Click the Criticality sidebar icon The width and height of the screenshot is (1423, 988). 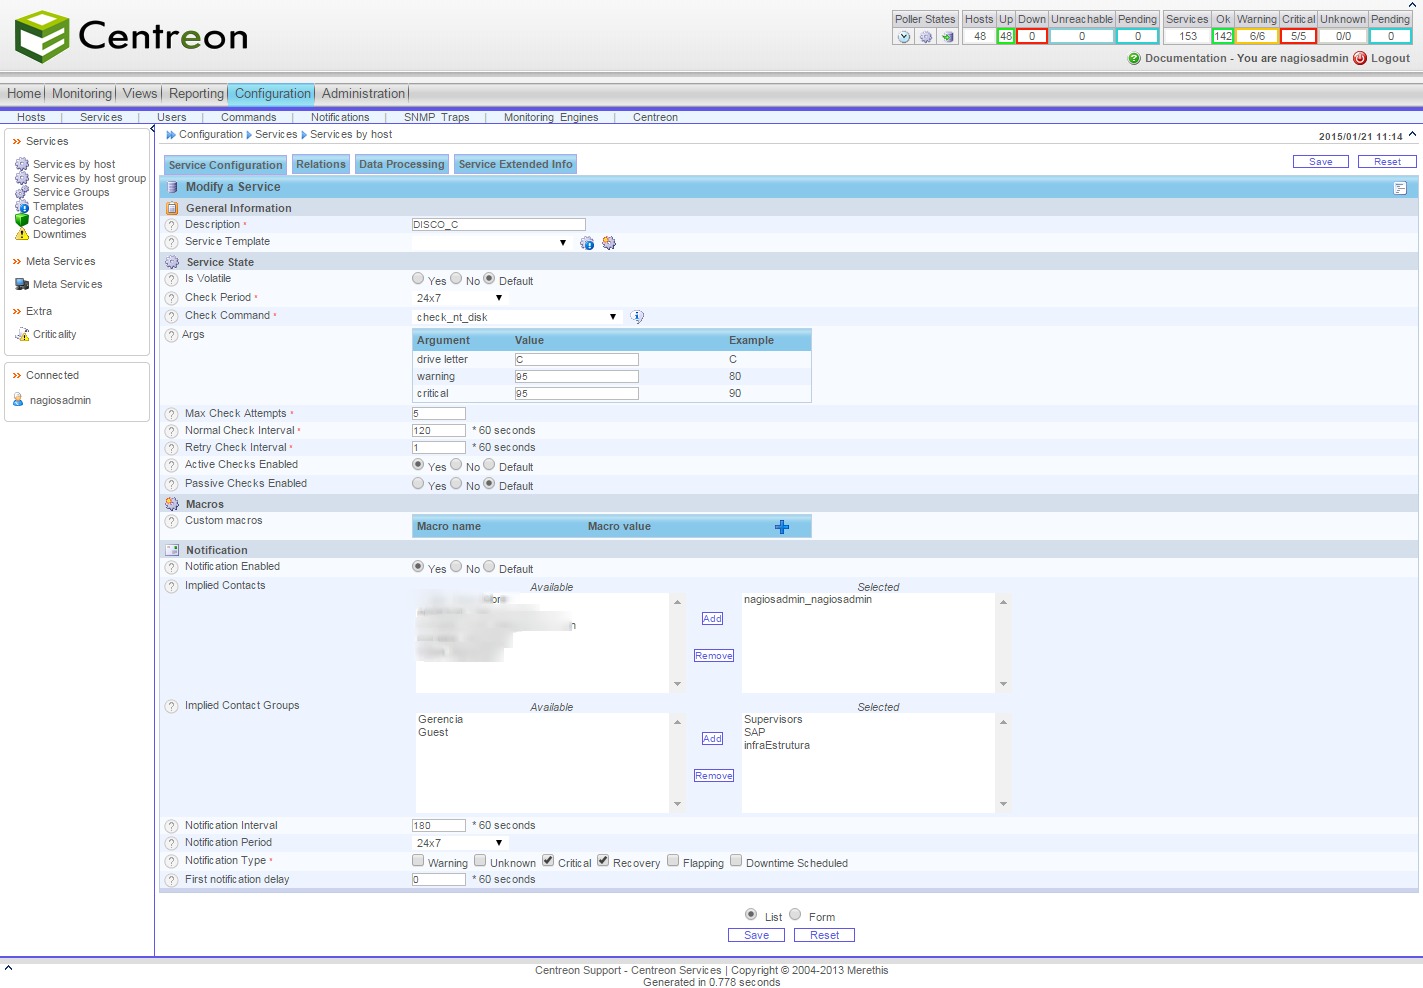click(x=22, y=334)
